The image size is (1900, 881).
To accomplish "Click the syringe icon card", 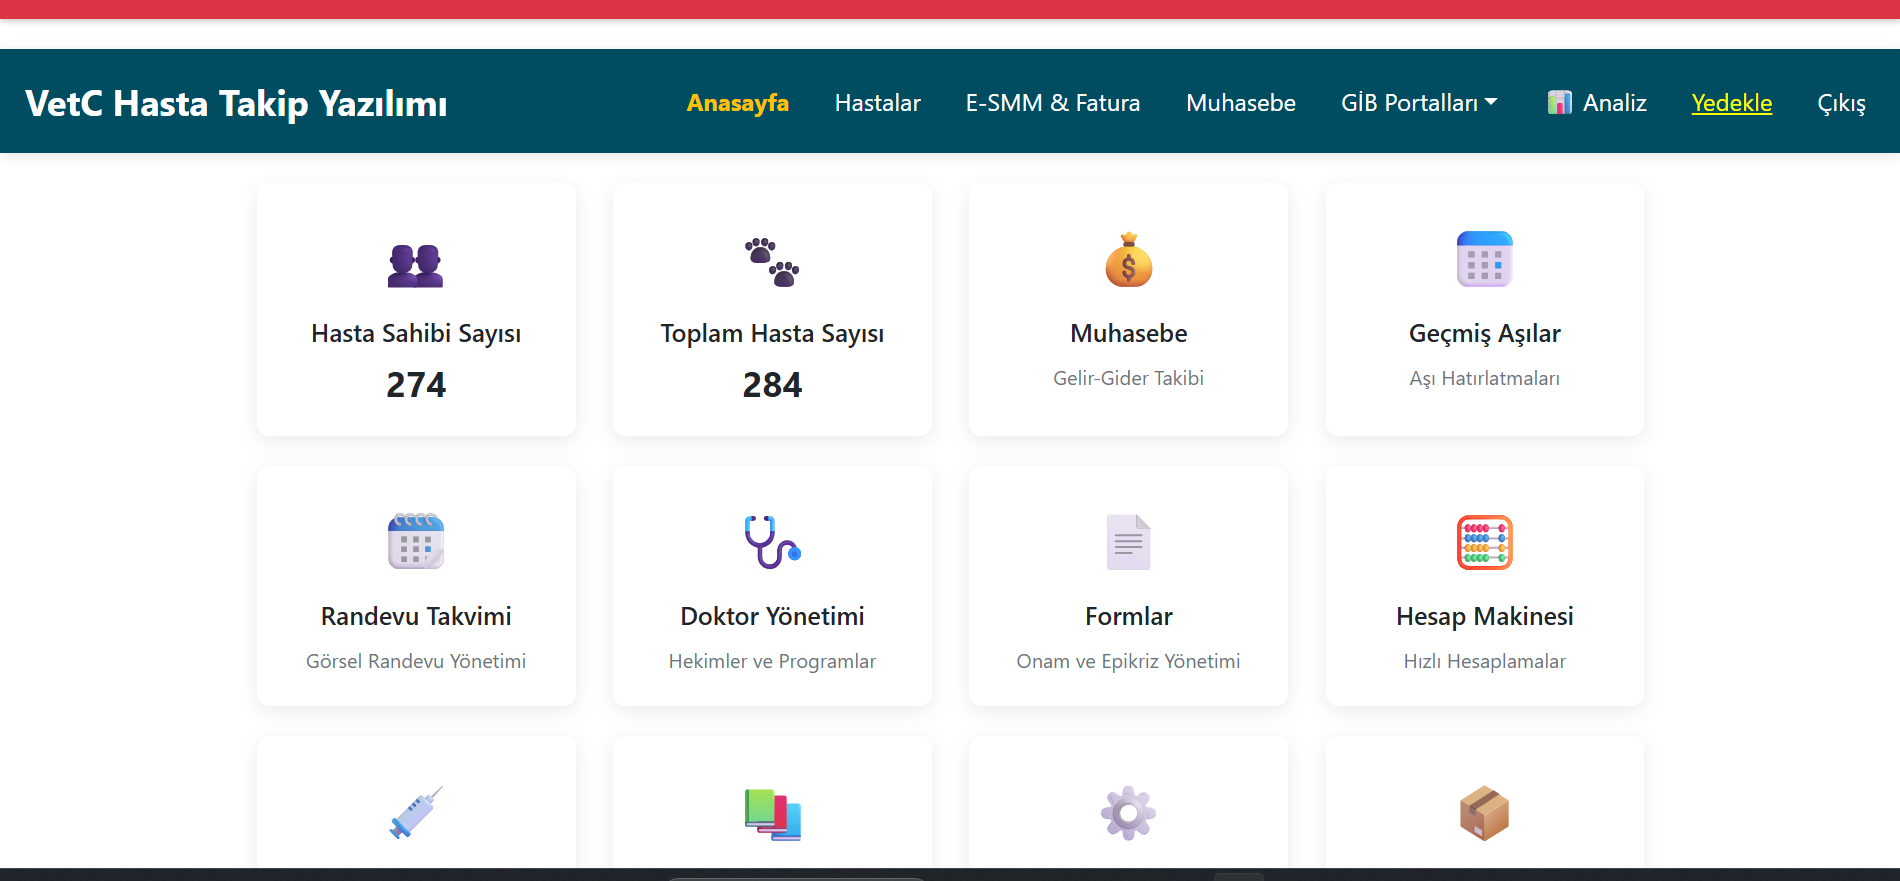I will [x=416, y=812].
